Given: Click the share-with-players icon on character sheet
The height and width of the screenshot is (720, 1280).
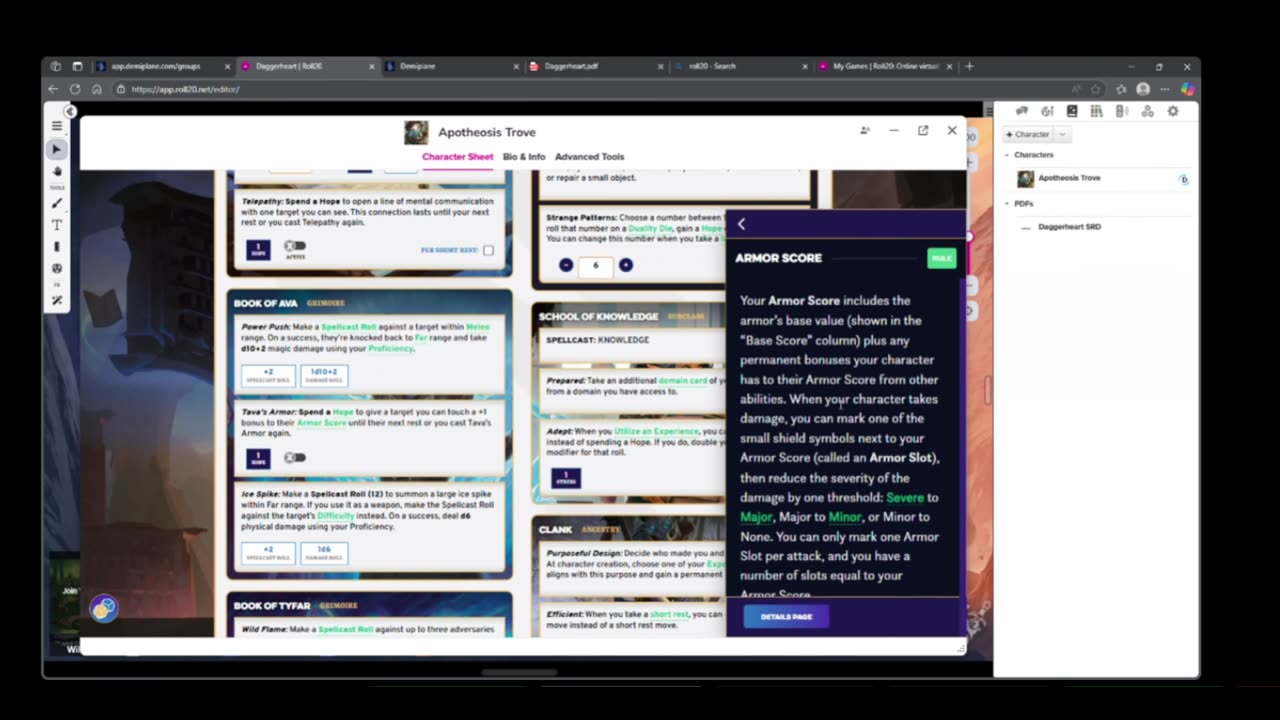Looking at the screenshot, I should (x=865, y=130).
